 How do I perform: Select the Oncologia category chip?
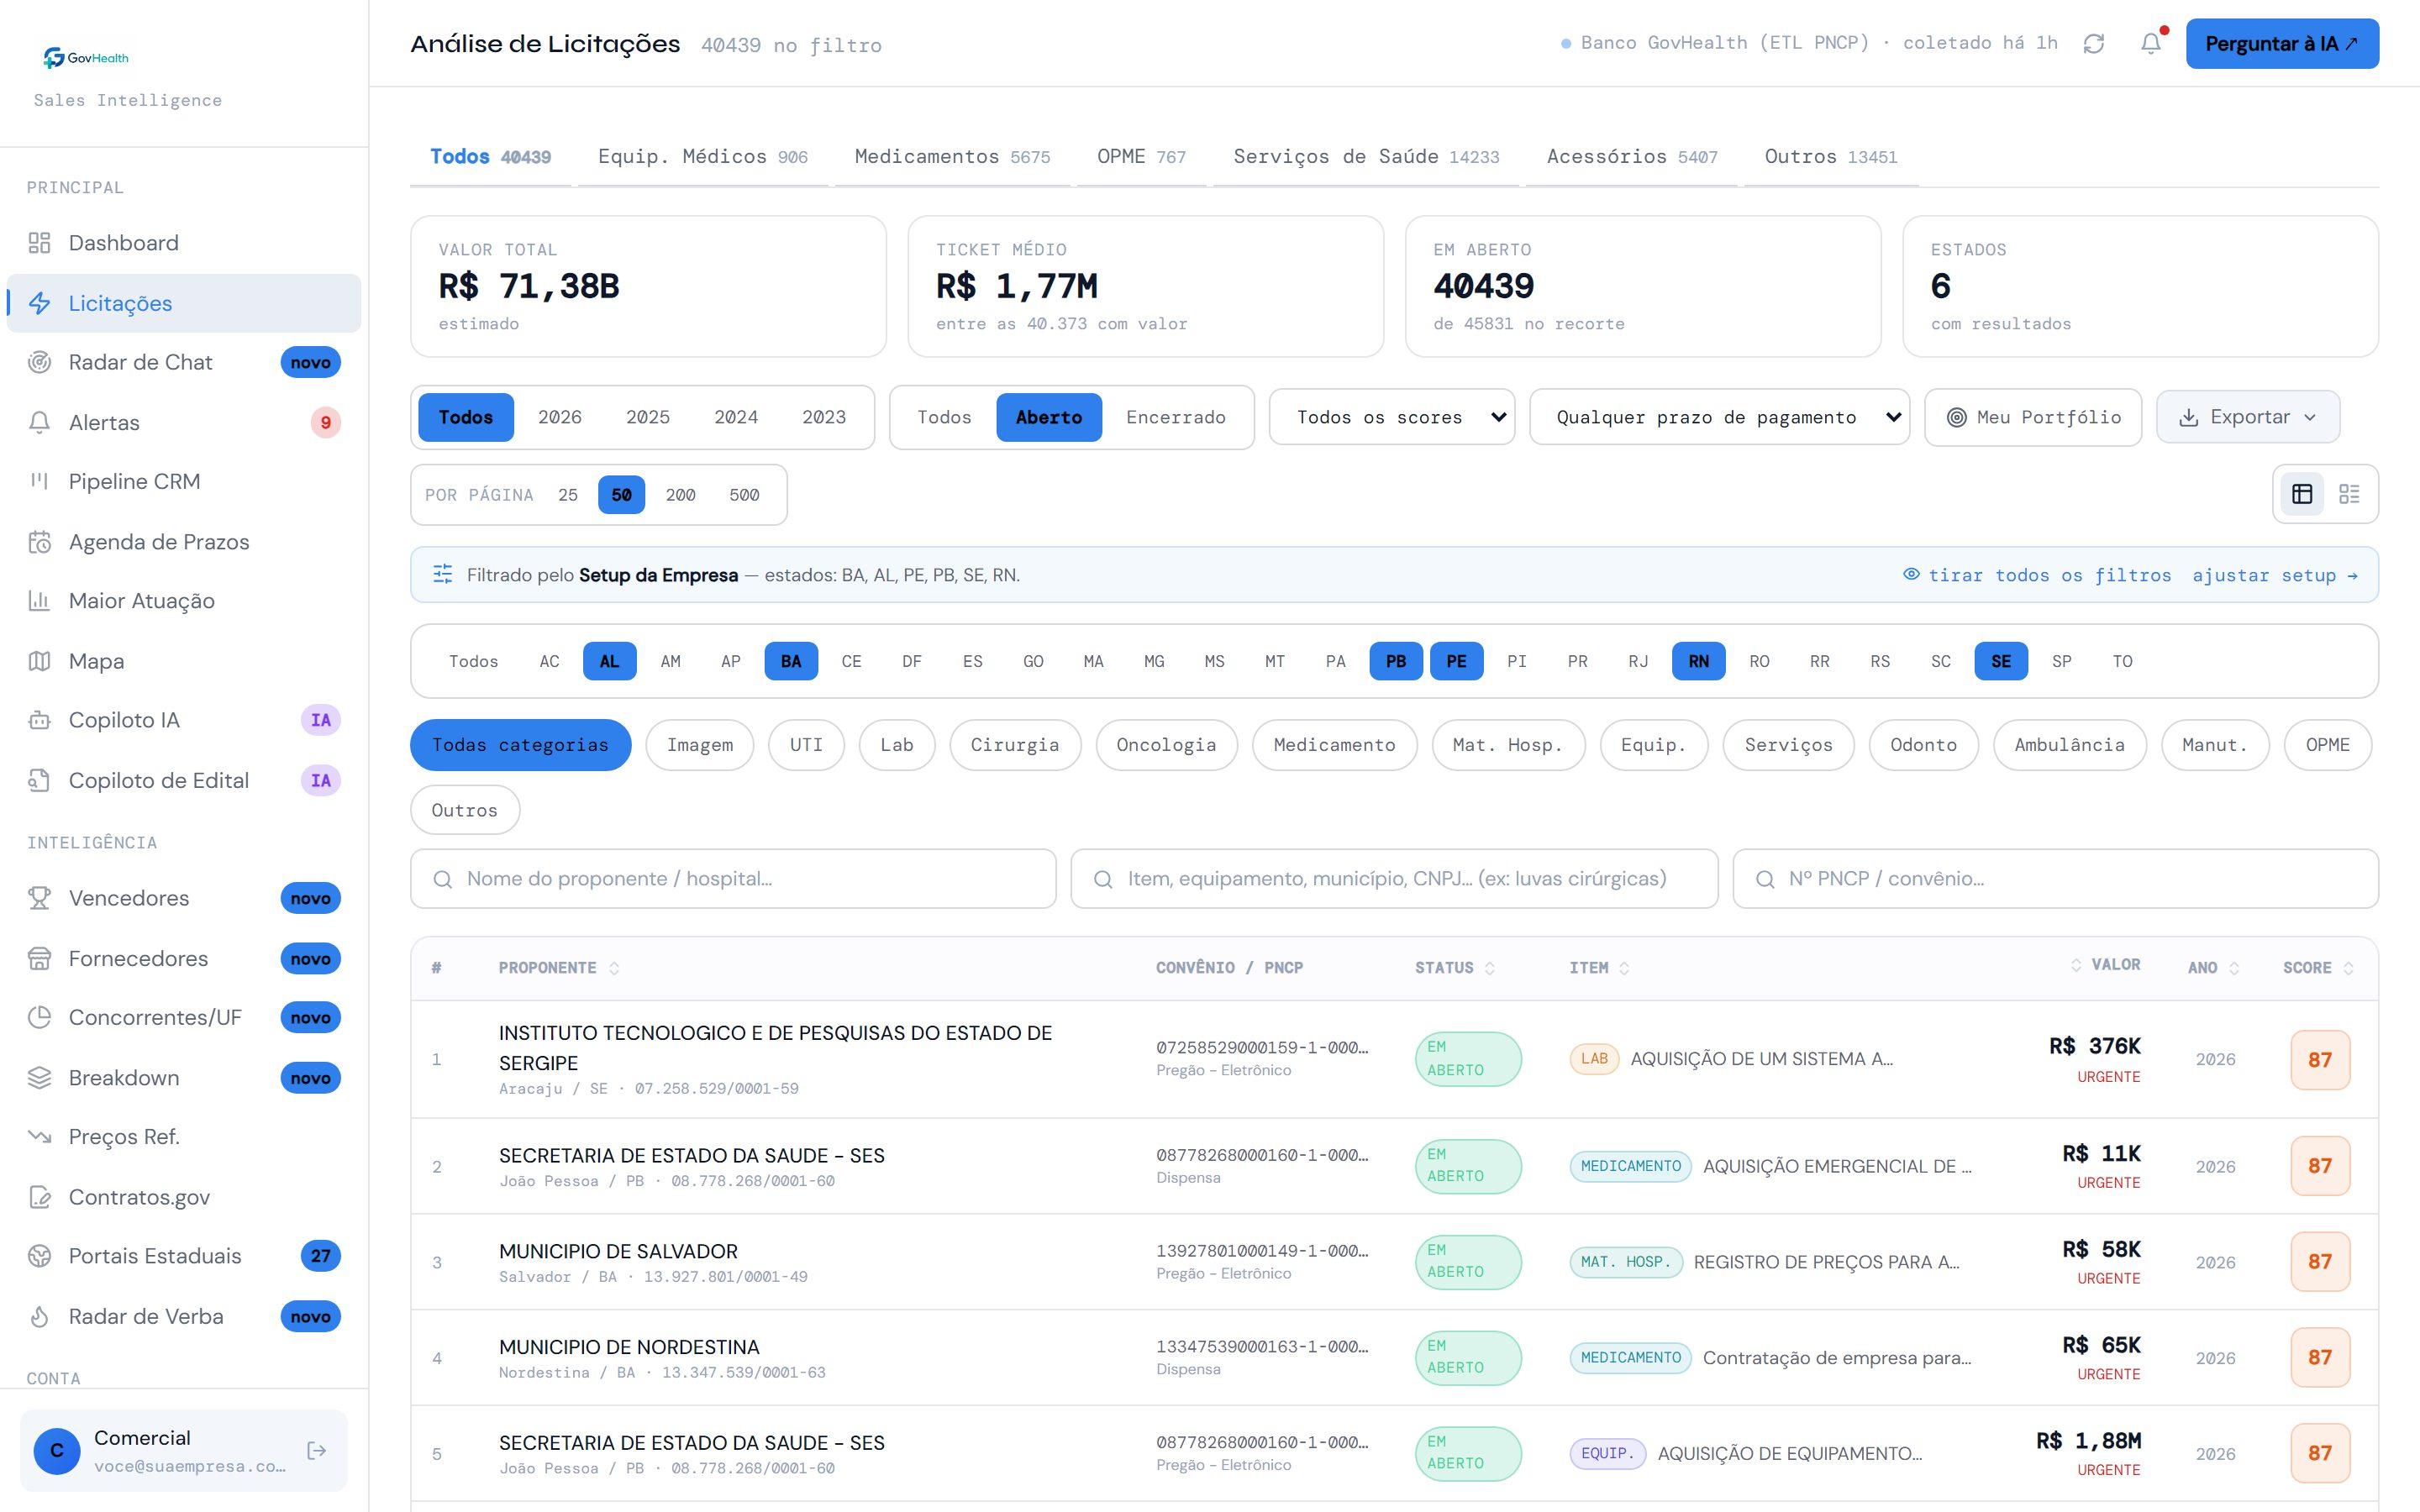[1166, 745]
